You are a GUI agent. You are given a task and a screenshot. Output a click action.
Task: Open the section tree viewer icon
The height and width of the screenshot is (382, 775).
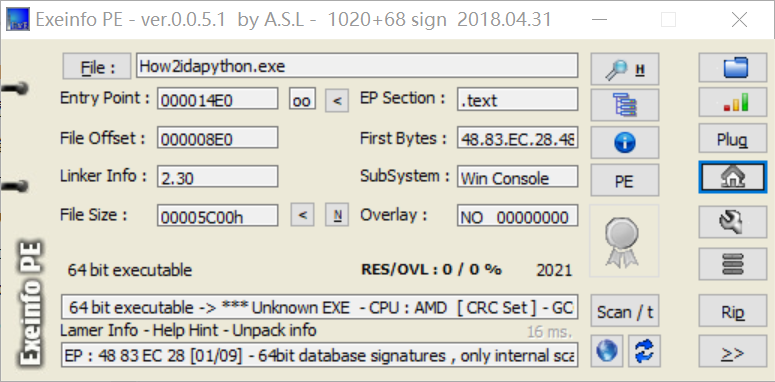pos(625,105)
